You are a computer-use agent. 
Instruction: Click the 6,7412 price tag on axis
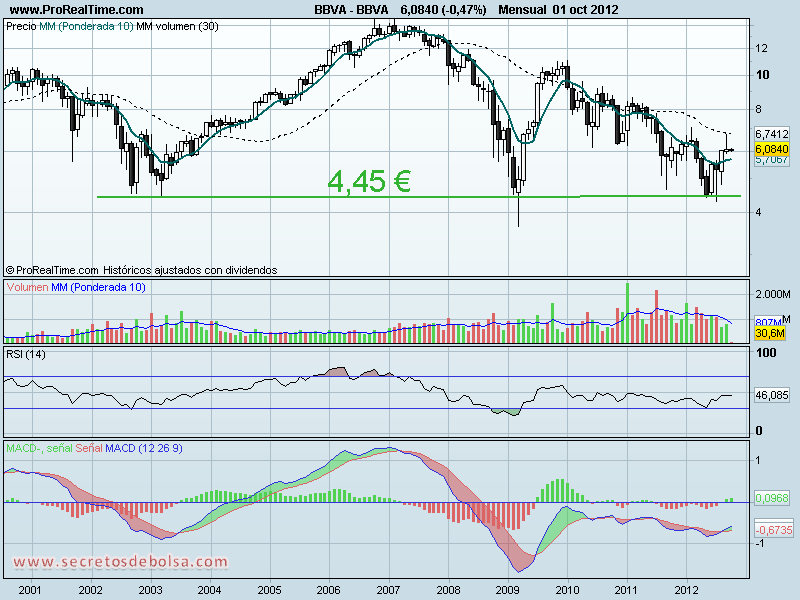point(771,134)
